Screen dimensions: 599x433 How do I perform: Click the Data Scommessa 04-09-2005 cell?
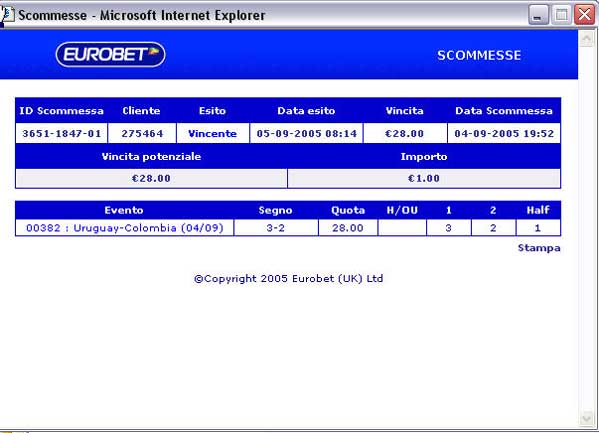pos(504,133)
